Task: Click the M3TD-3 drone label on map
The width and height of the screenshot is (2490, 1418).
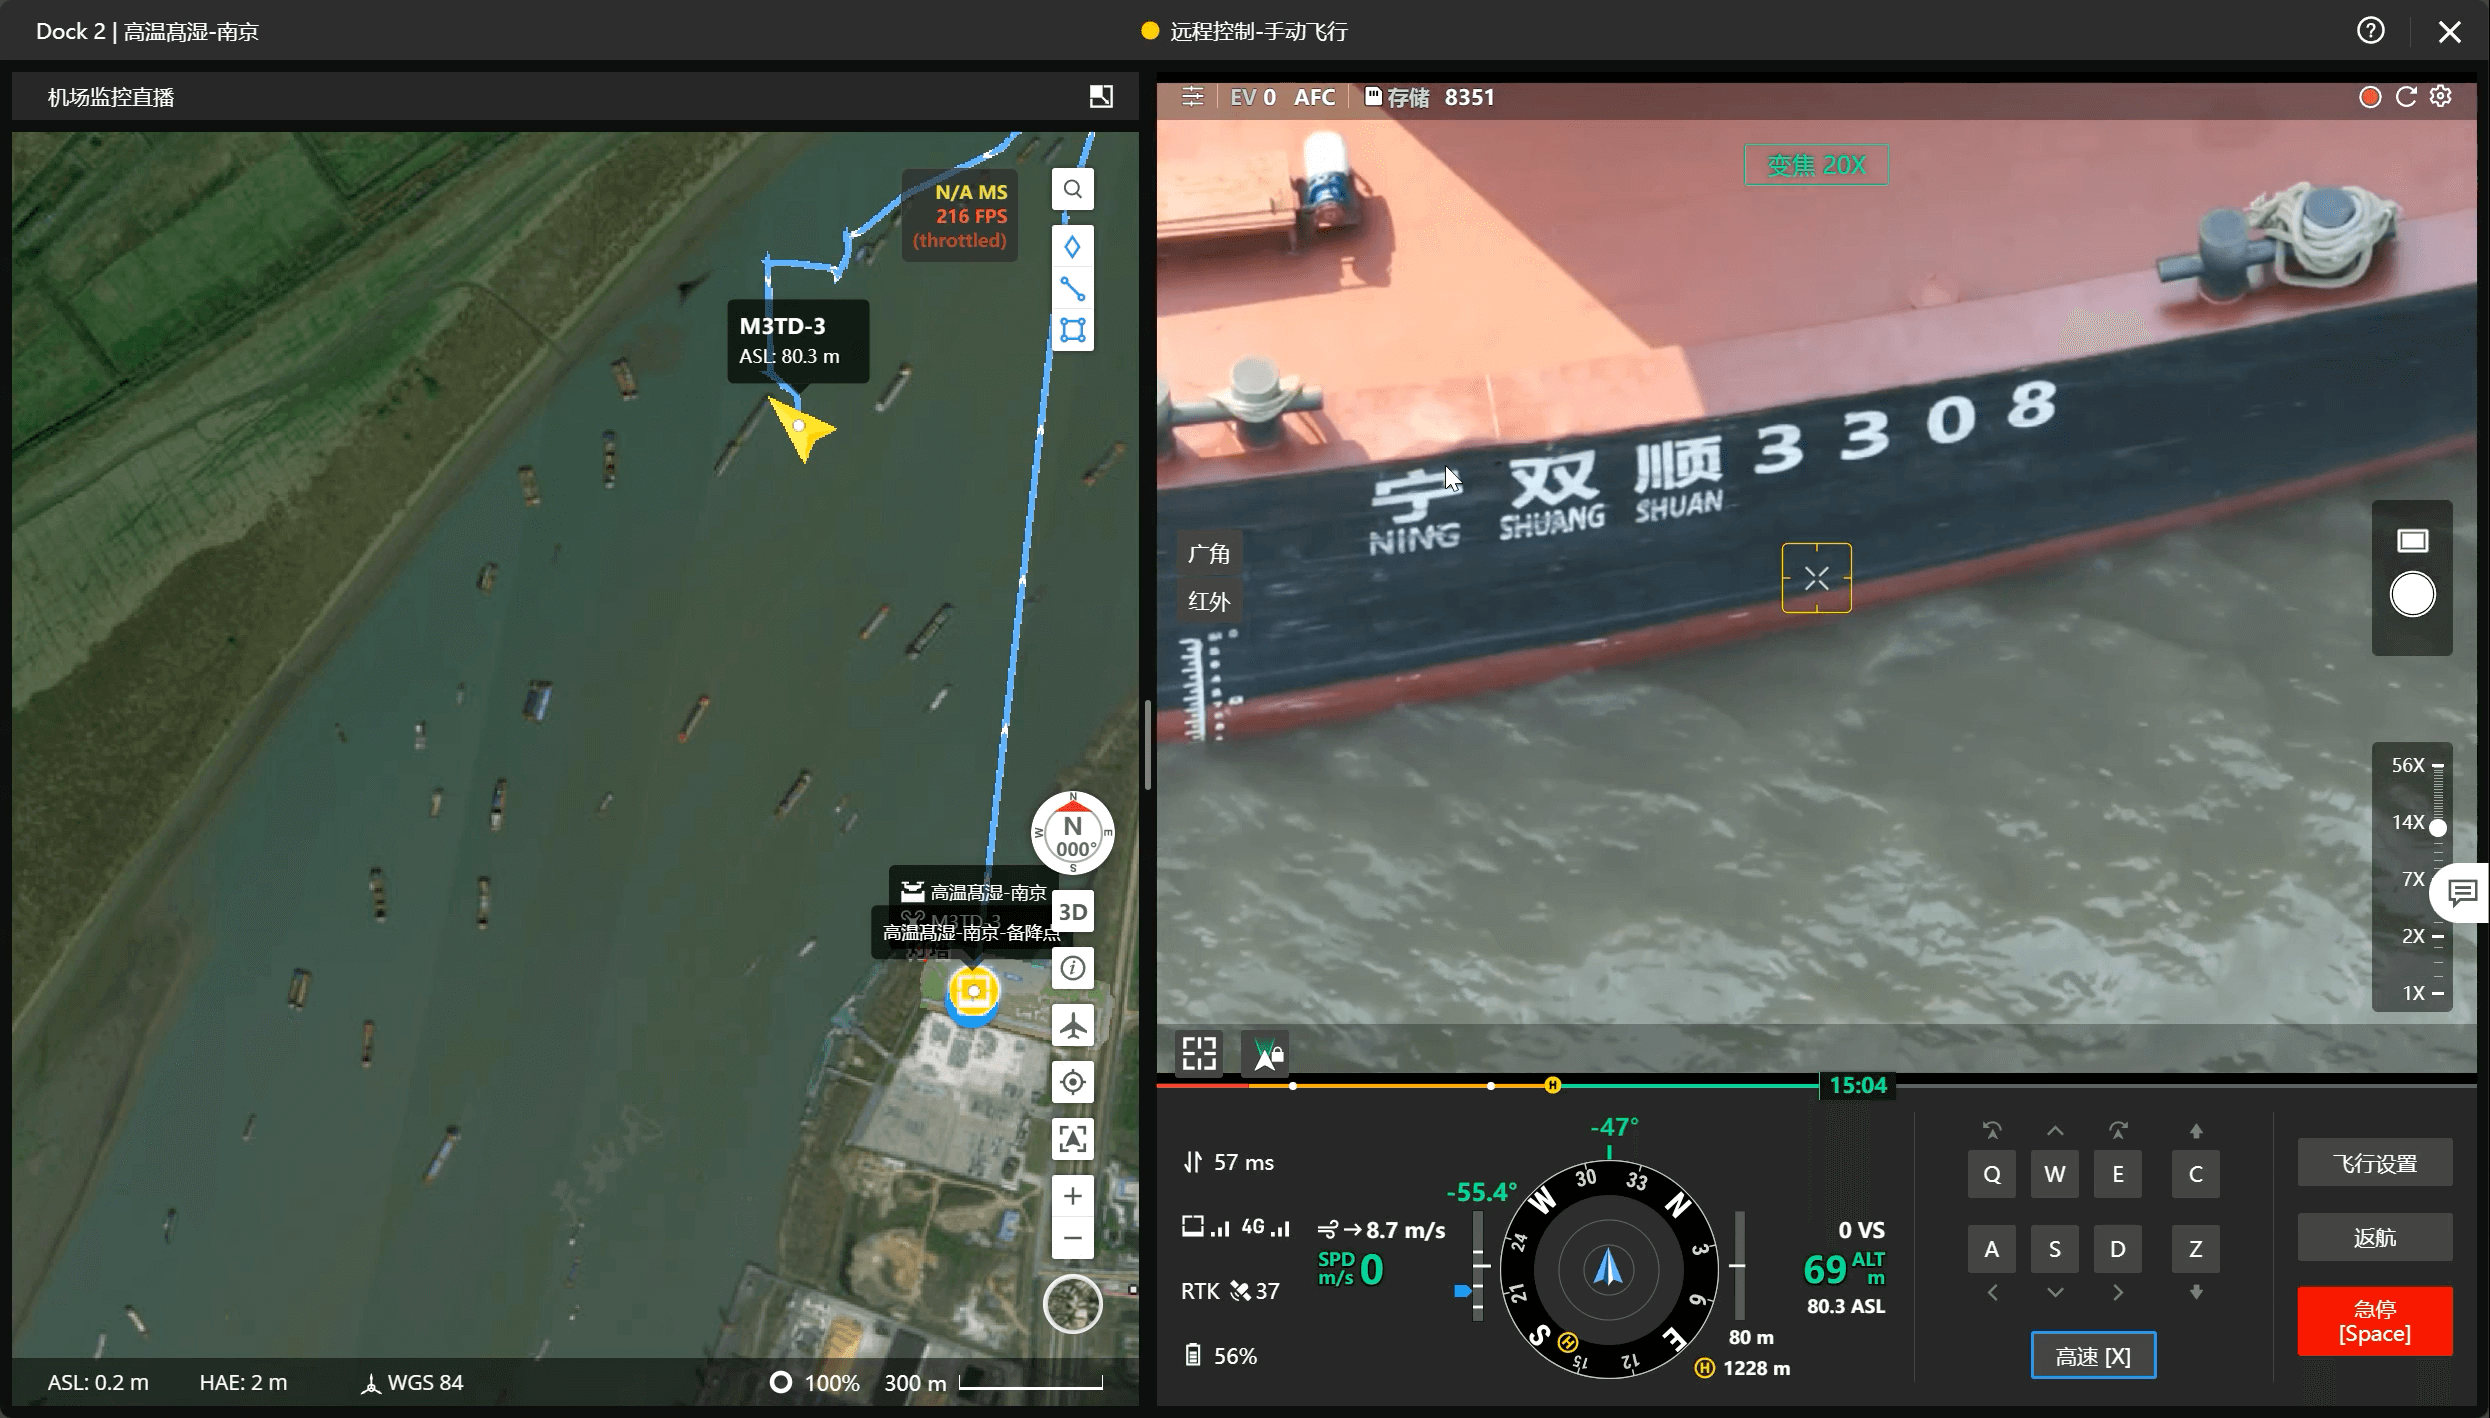Action: point(797,340)
